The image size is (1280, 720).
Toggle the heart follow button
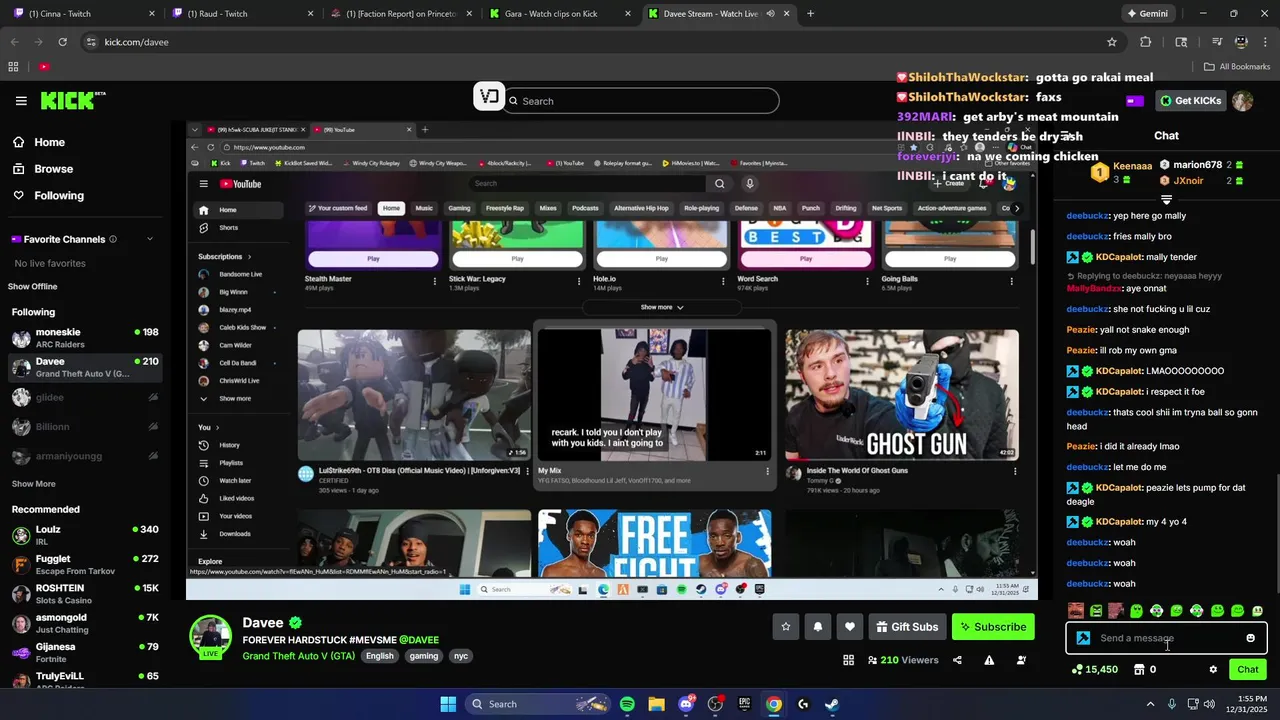pos(850,627)
